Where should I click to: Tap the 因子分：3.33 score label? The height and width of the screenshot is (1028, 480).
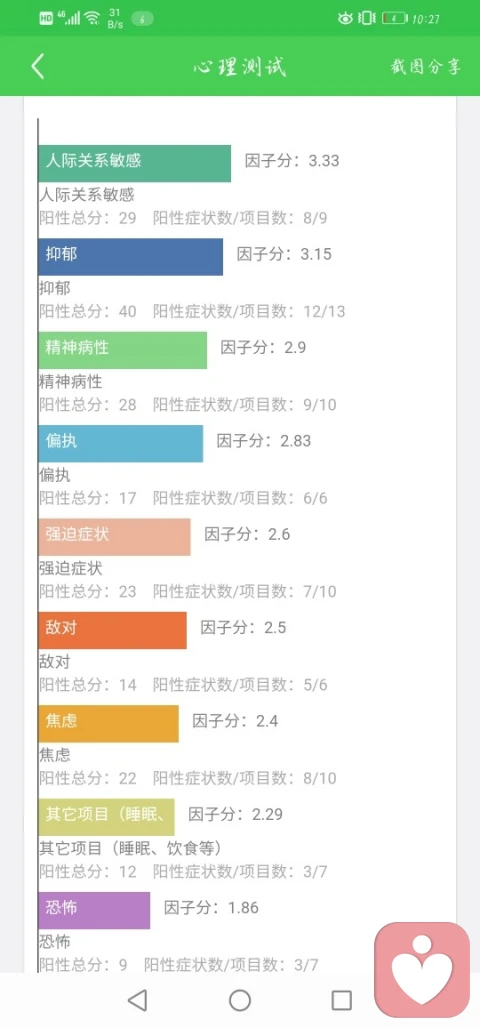tap(292, 161)
